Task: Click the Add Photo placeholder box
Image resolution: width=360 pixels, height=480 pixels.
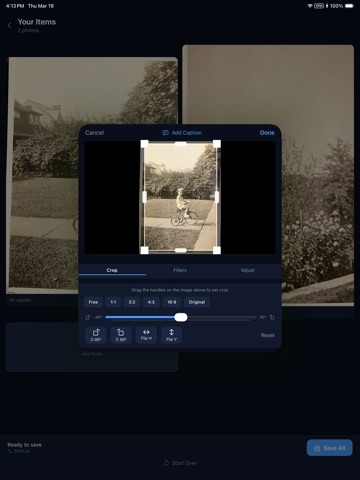Action: (92, 361)
